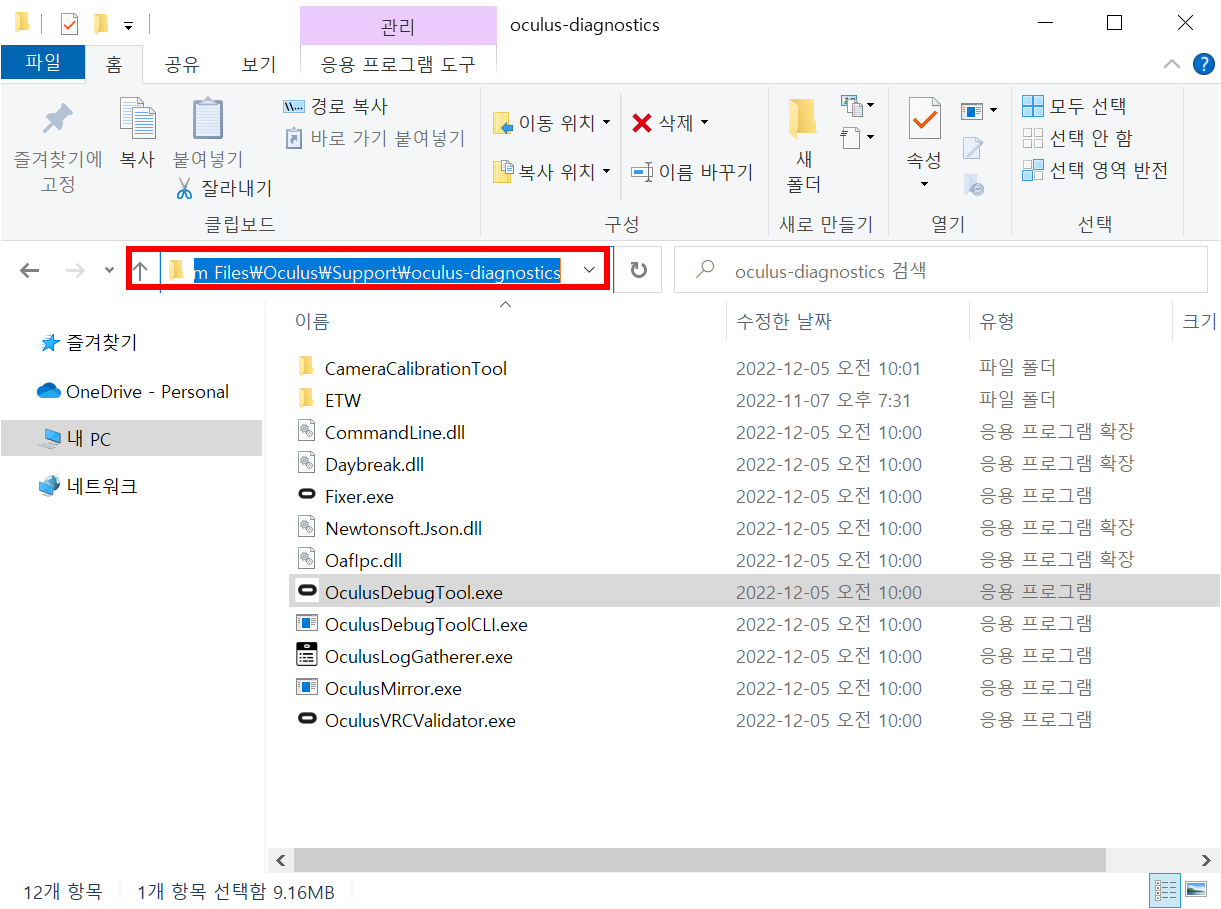Image resolution: width=1221 pixels, height=909 pixels.
Task: Click the Edit icon in 열기 group
Action: [x=972, y=148]
